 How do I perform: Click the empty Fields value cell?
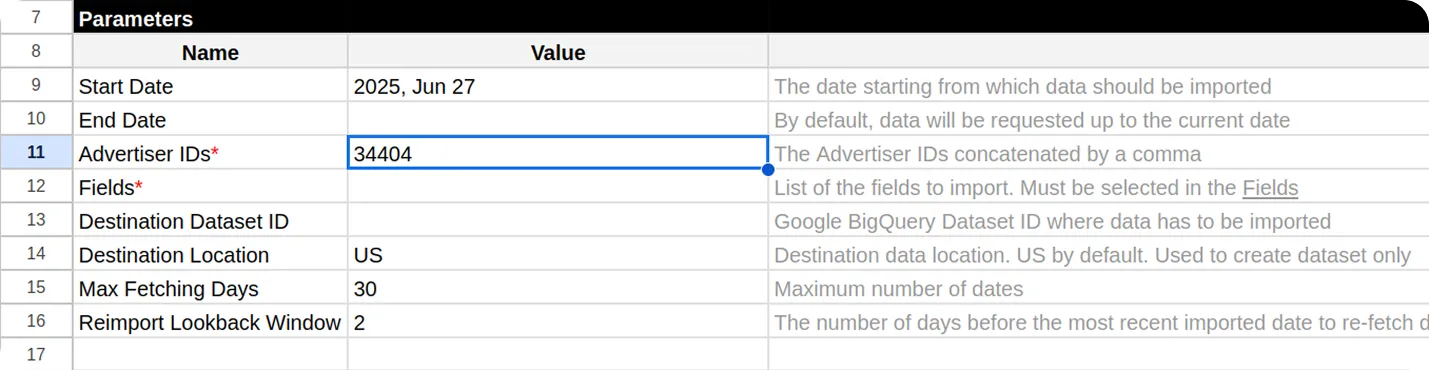(x=558, y=188)
